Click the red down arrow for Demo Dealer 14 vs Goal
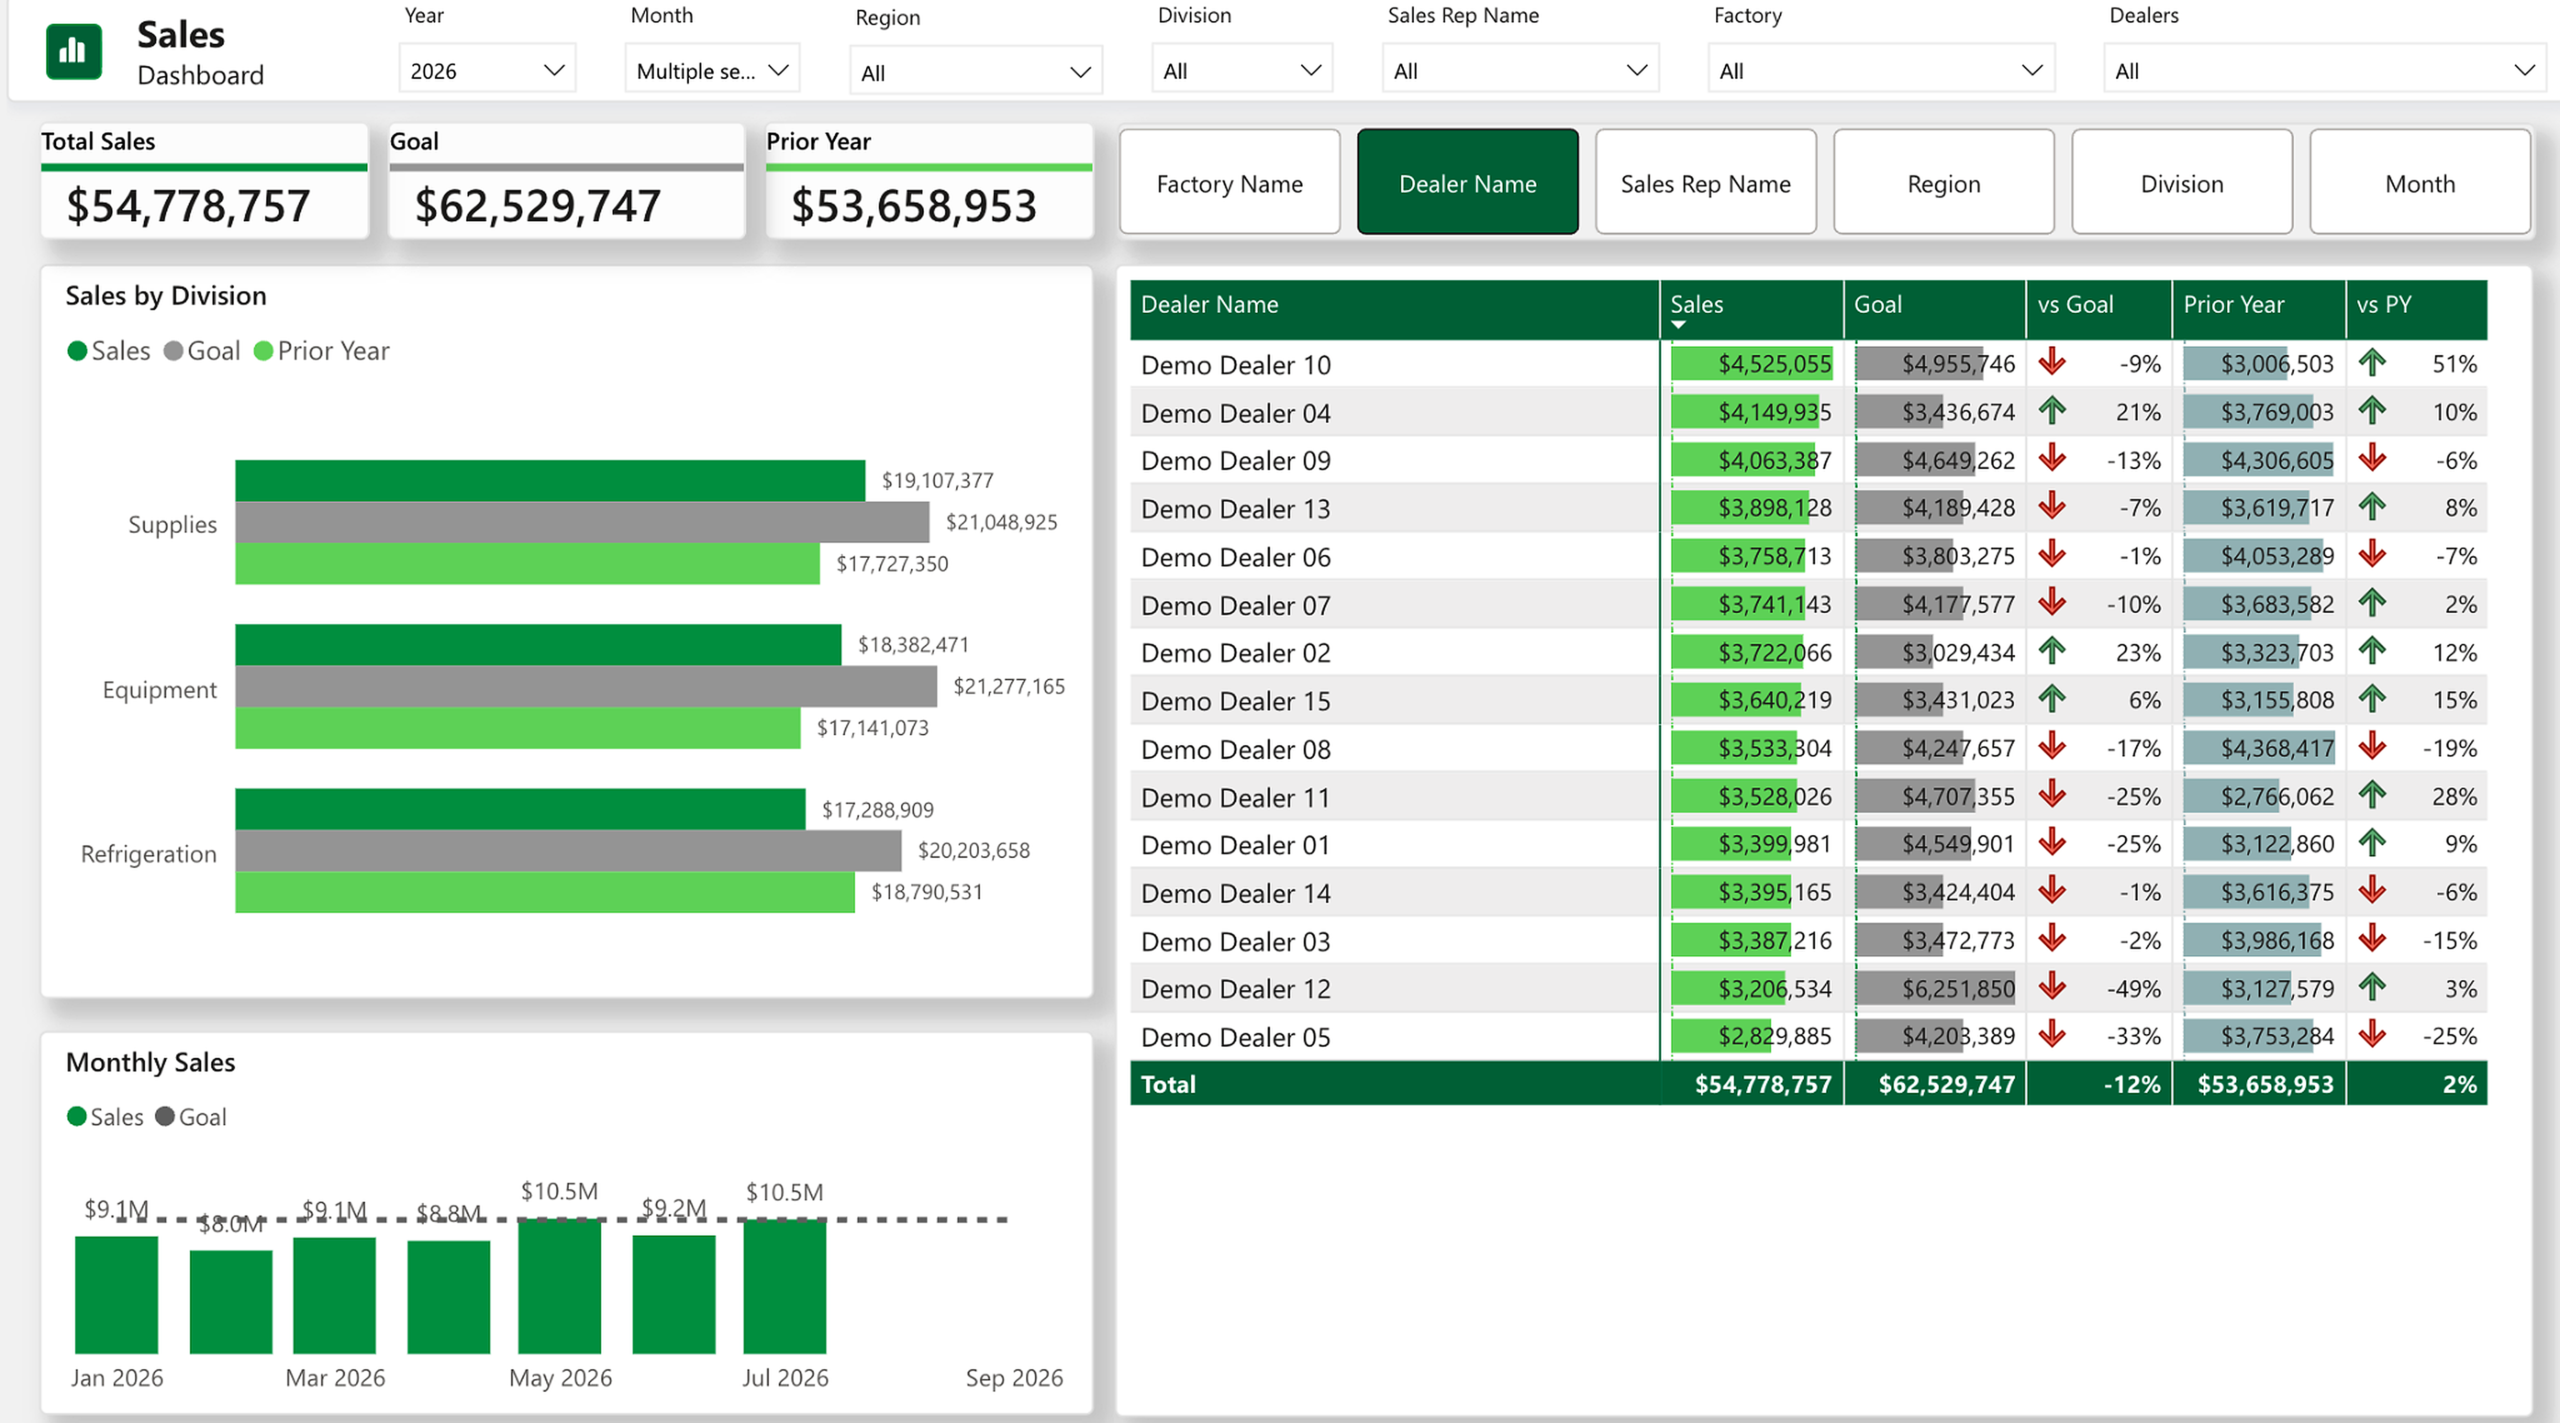Screen dimensions: 2560x1423 pyautogui.click(x=2052, y=891)
